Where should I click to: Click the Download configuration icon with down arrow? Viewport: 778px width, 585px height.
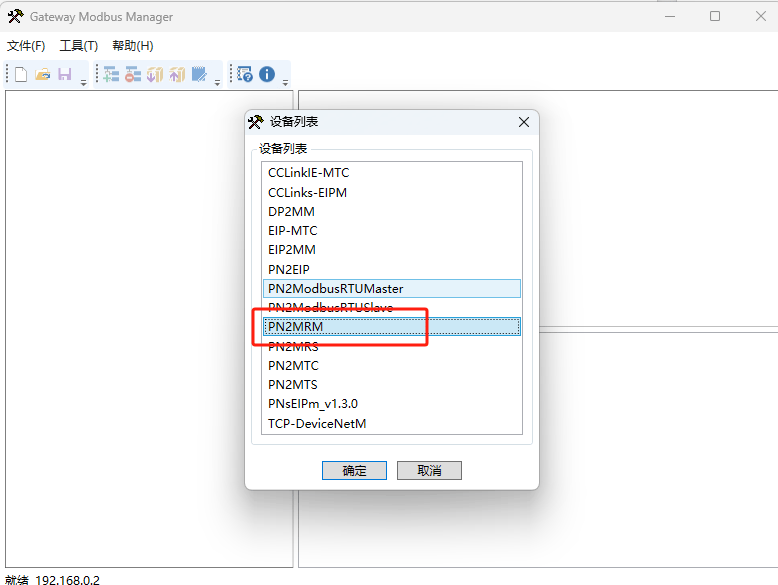(x=155, y=74)
